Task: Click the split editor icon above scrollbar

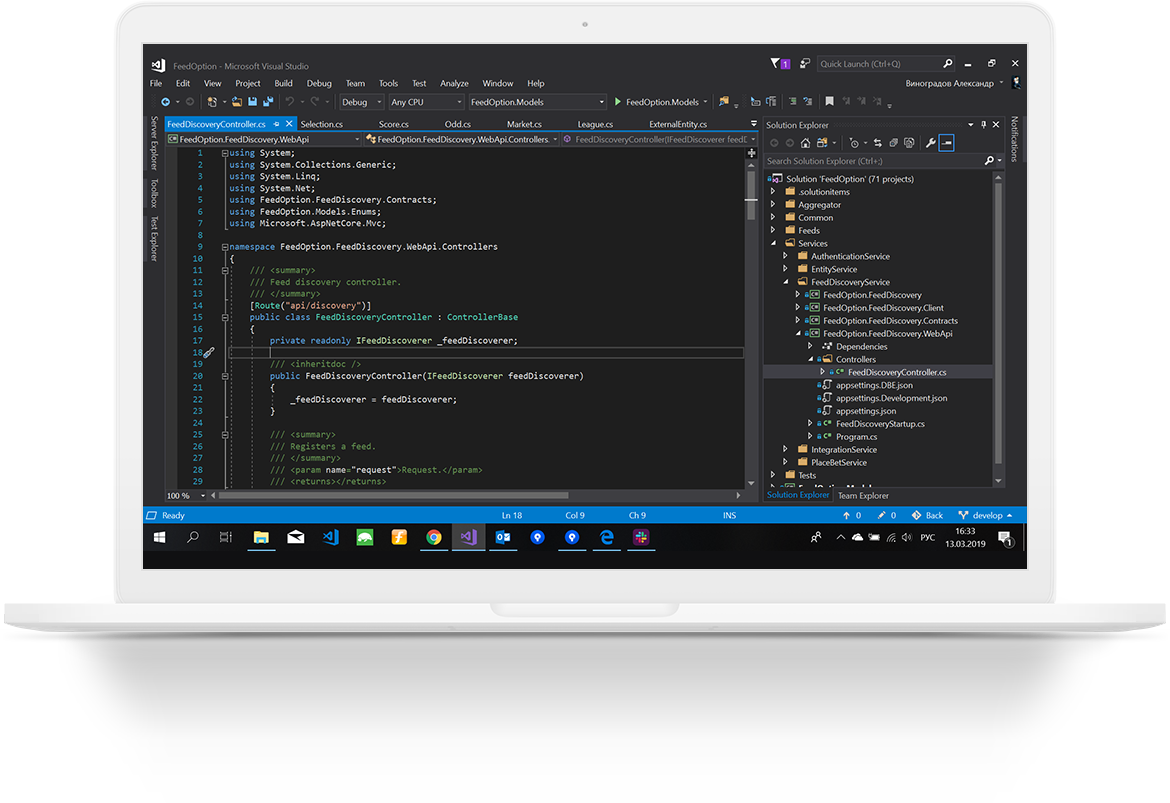Action: pos(751,153)
